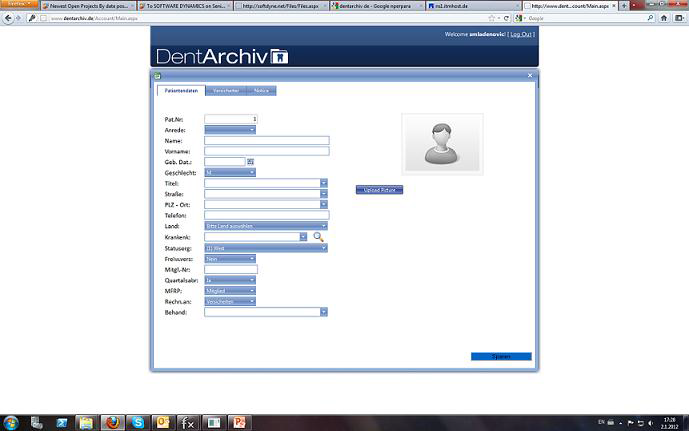This screenshot has width=689, height=431.
Task: Click into the Name field
Action: [267, 141]
